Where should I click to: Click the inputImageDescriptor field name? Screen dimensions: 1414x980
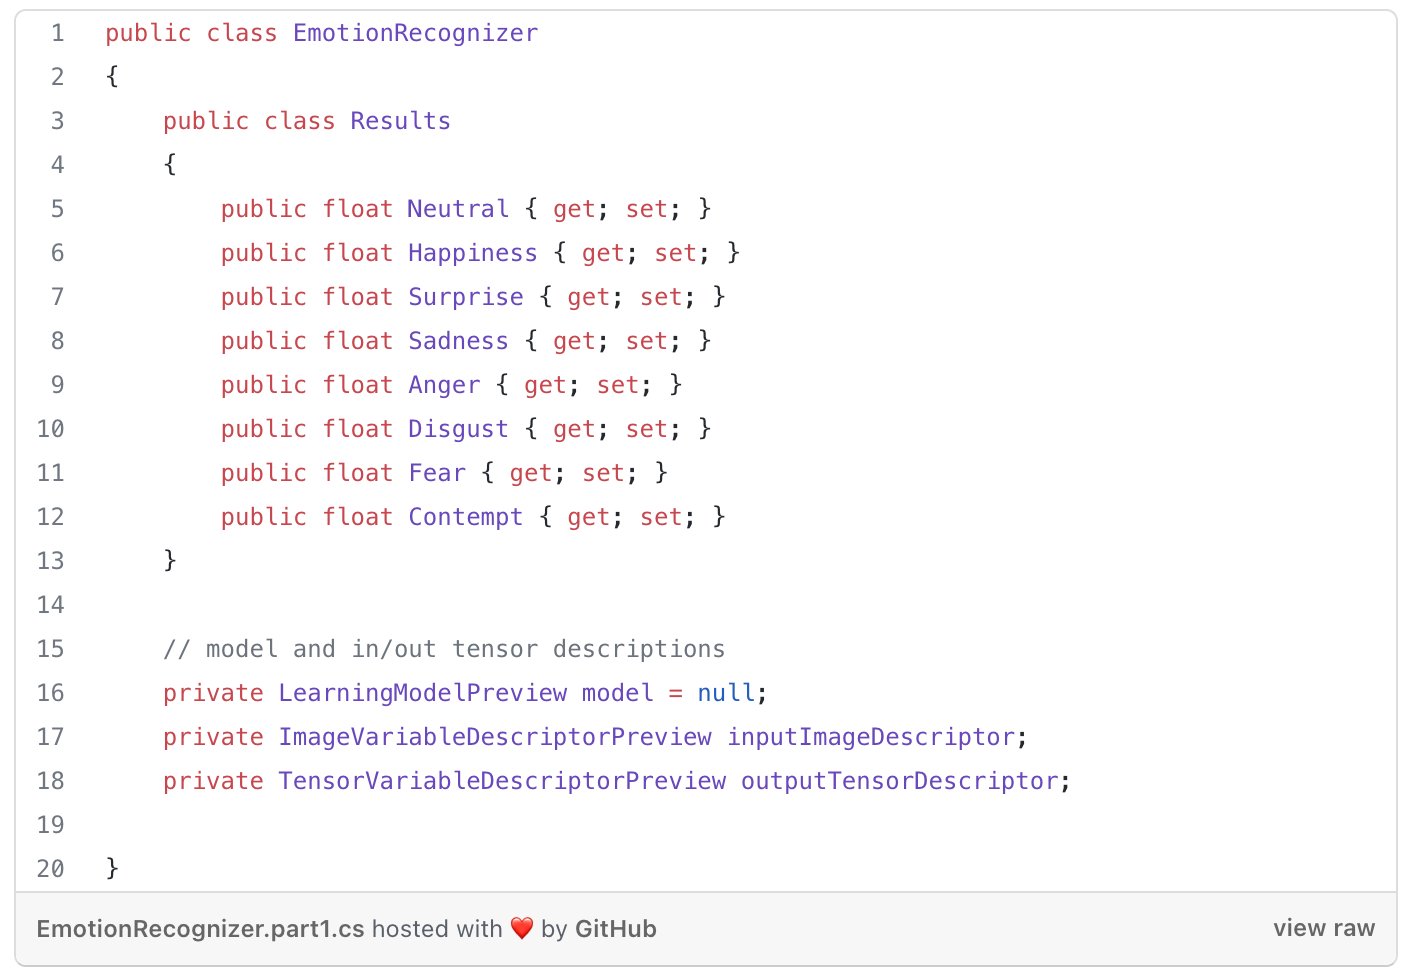click(871, 737)
